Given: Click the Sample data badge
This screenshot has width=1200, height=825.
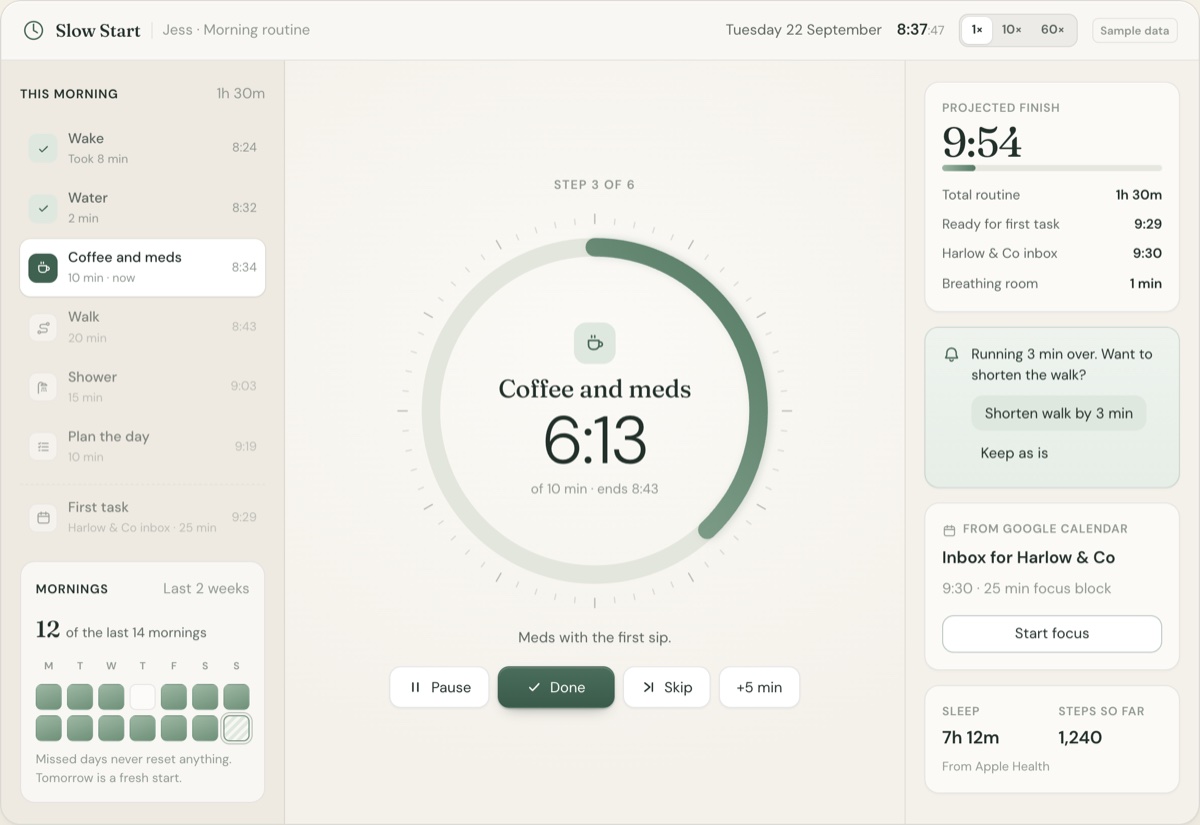Looking at the screenshot, I should [x=1134, y=30].
